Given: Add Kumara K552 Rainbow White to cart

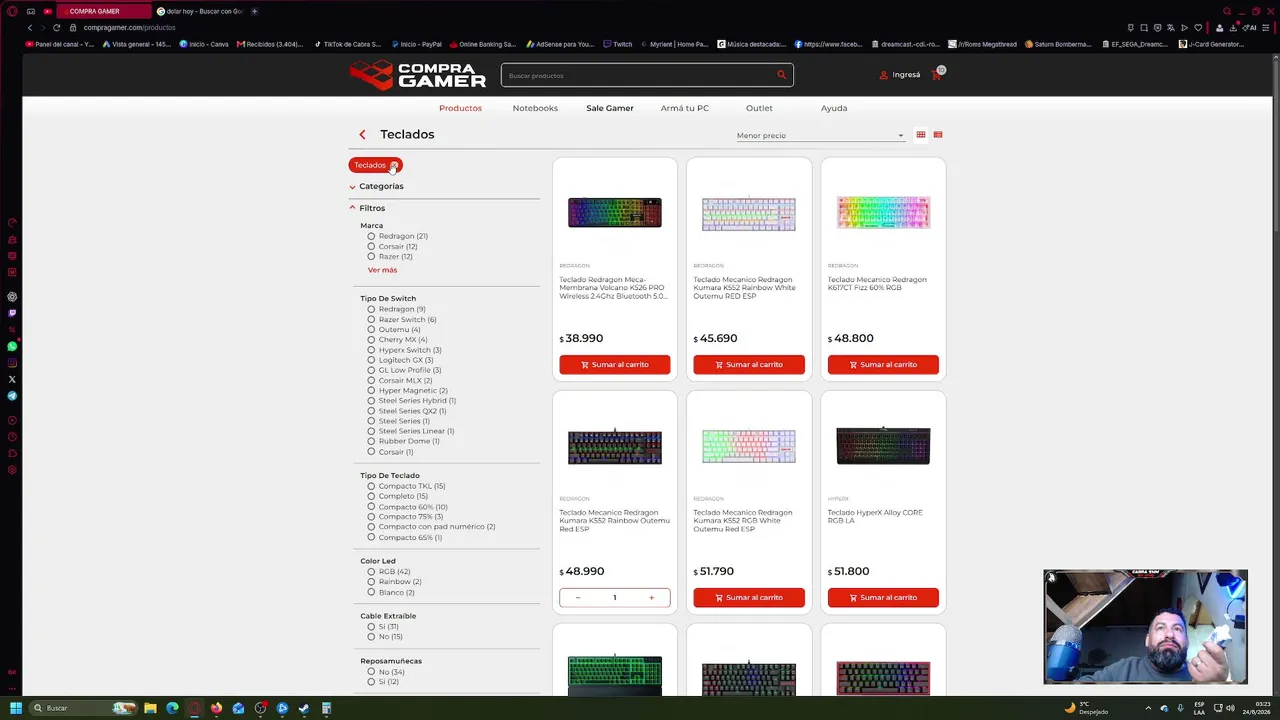Looking at the screenshot, I should (749, 364).
